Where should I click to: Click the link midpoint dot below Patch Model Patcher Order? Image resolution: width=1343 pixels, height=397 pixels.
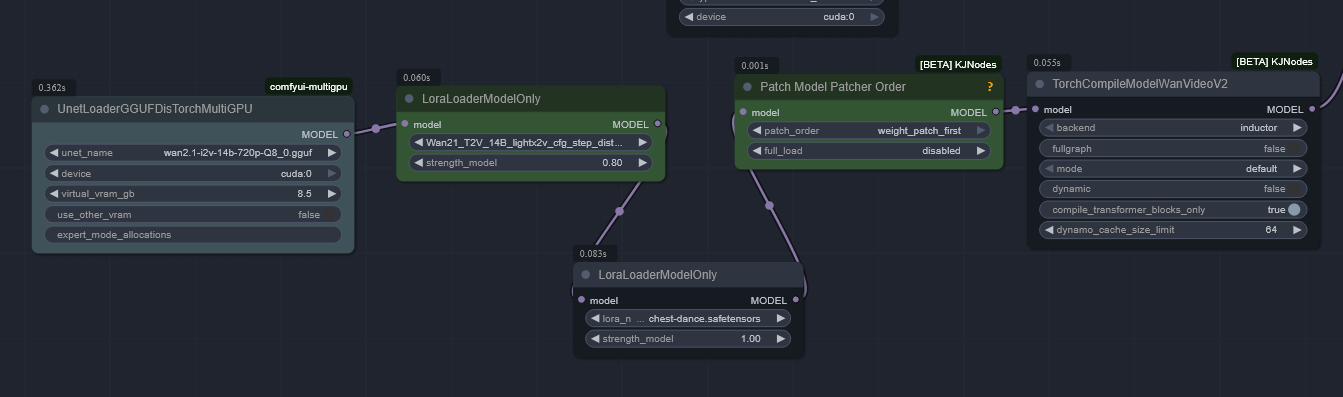pyautogui.click(x=769, y=206)
